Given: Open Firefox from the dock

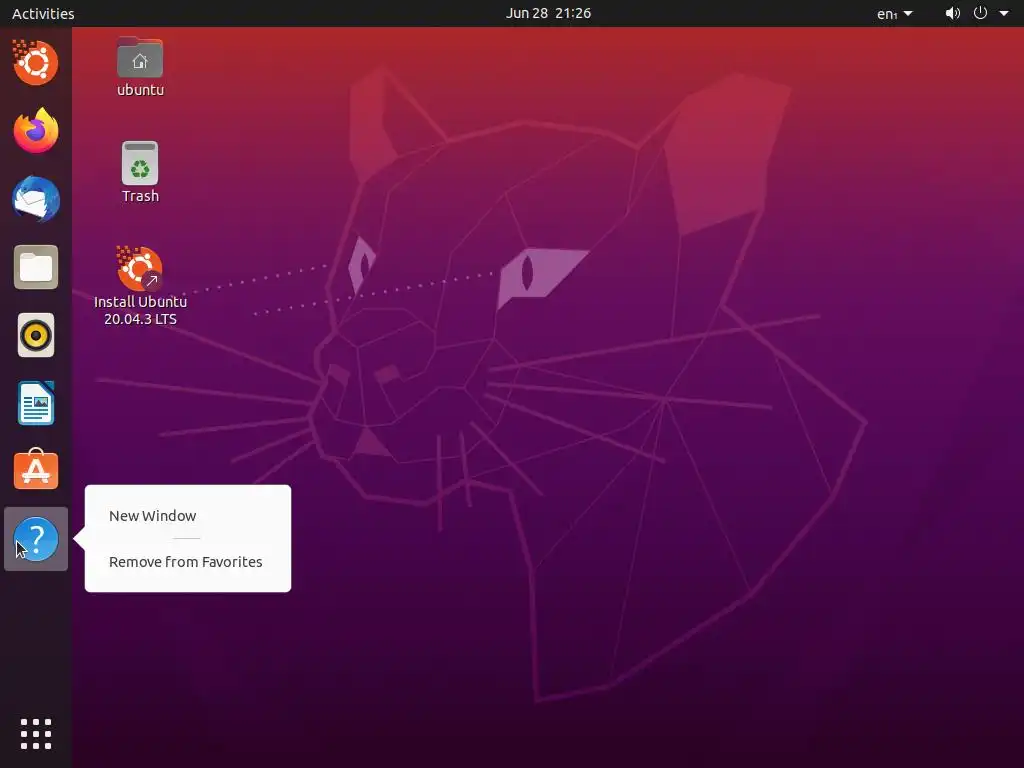Looking at the screenshot, I should click(36, 131).
